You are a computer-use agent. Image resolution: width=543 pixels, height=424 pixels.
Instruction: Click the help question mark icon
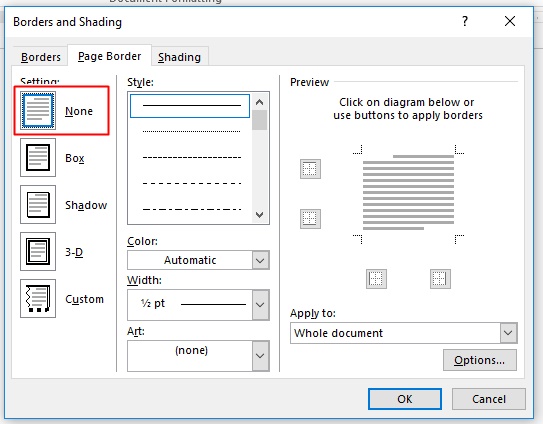point(465,21)
